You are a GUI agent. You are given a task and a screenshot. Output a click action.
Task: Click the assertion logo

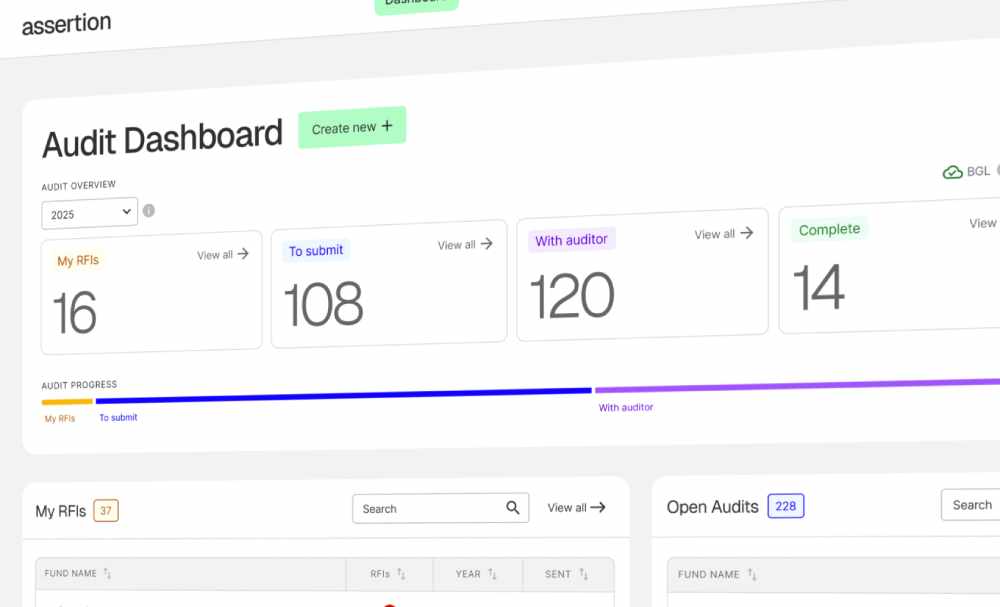[66, 24]
